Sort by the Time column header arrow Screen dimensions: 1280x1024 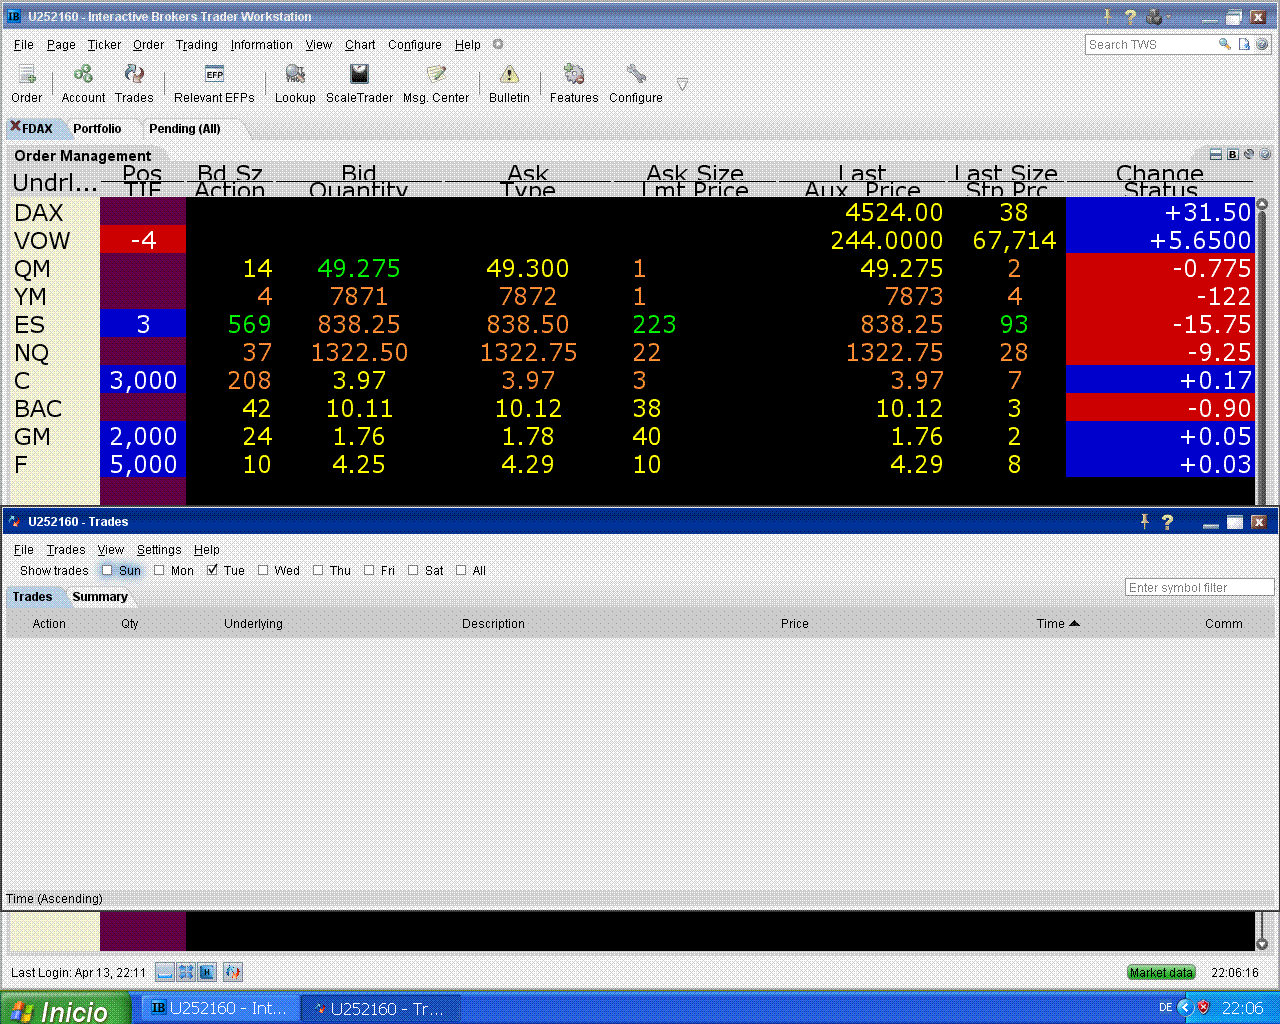point(1075,623)
